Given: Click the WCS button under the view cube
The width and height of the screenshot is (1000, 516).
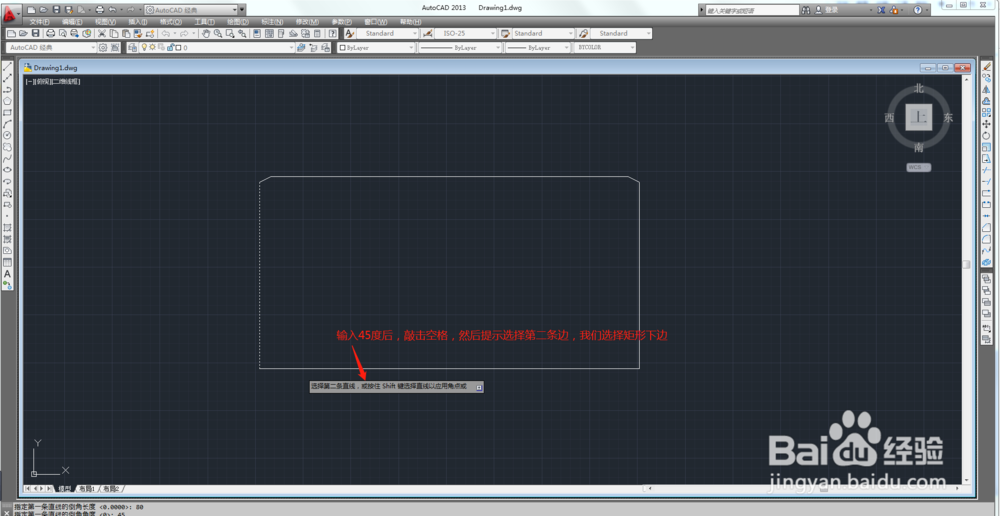Looking at the screenshot, I should click(918, 167).
